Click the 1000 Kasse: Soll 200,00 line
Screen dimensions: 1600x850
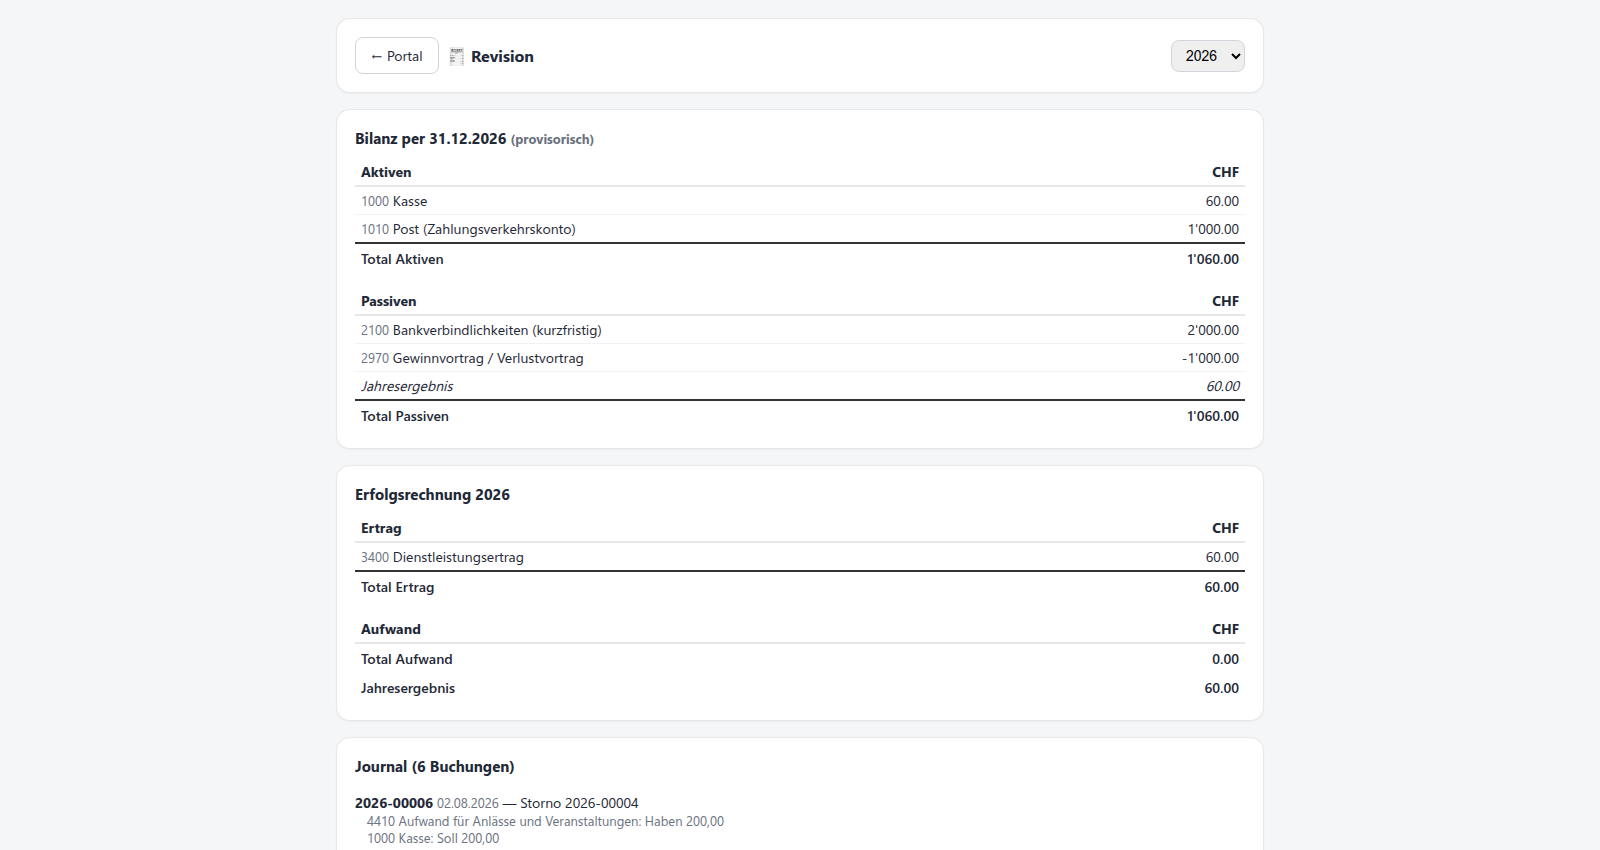pos(433,838)
